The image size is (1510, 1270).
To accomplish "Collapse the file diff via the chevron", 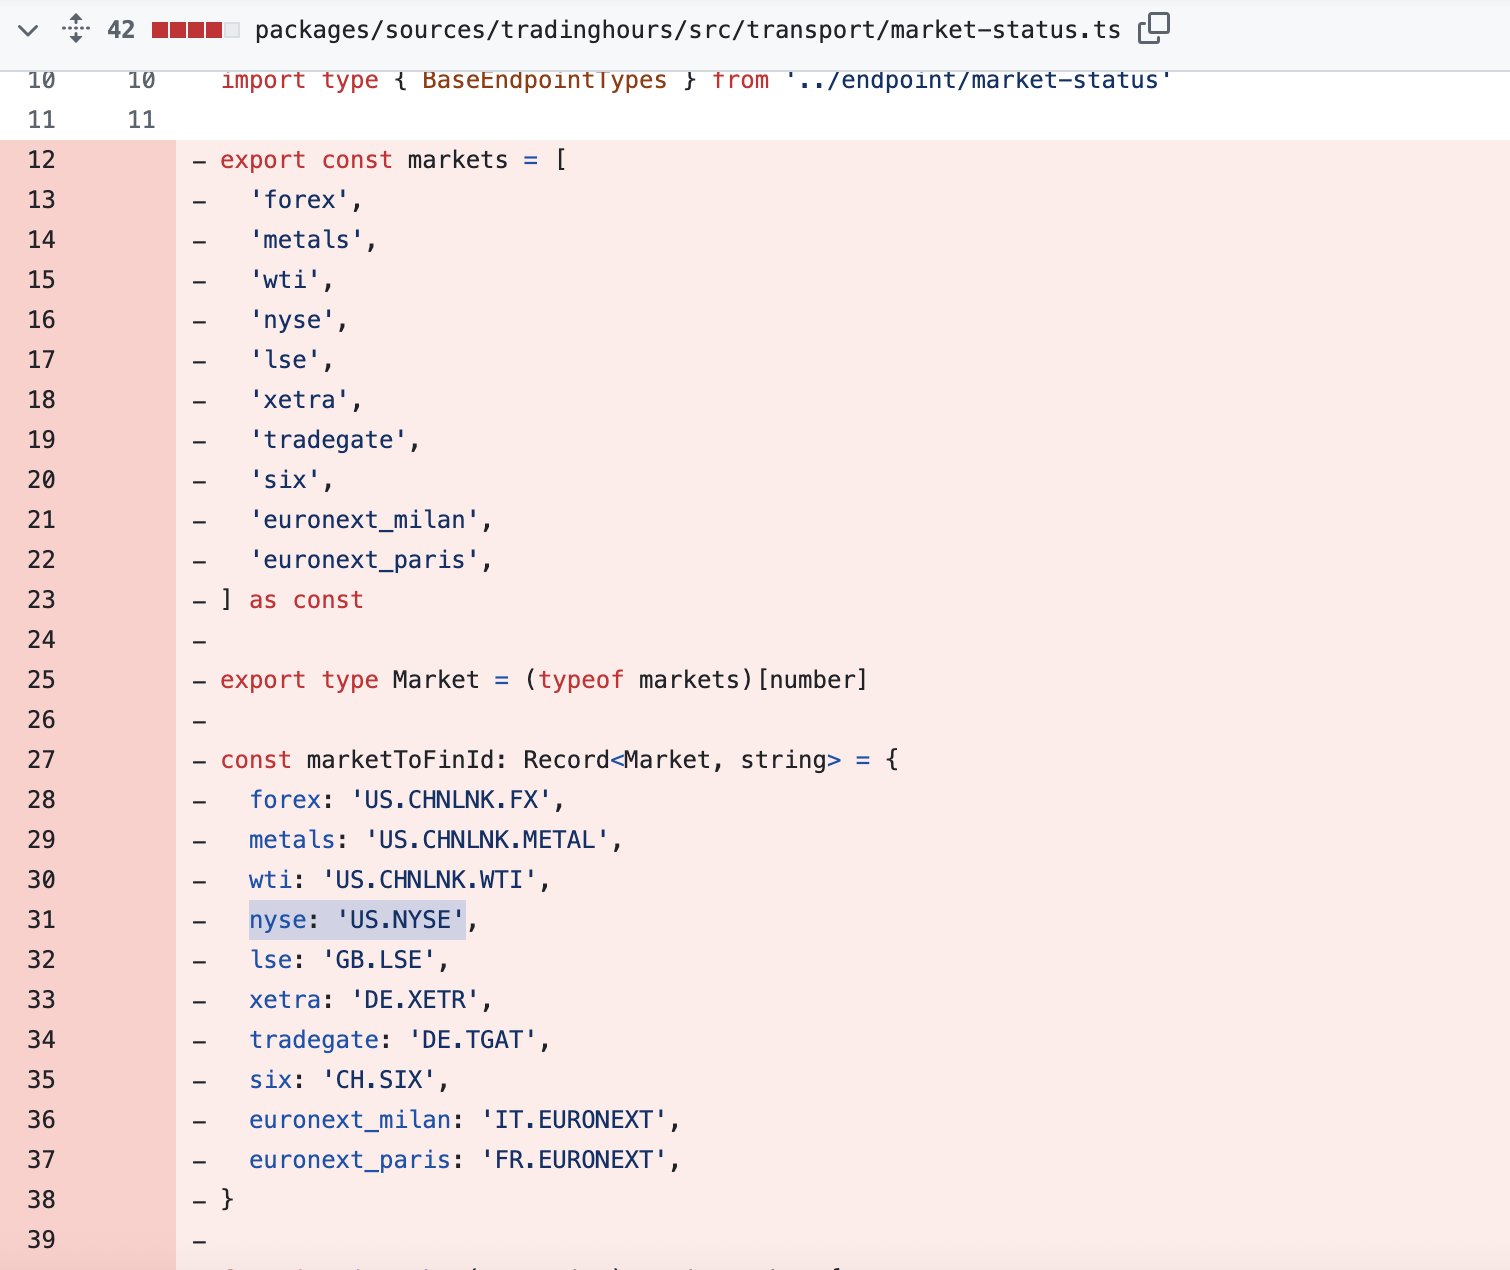I will pos(28,29).
